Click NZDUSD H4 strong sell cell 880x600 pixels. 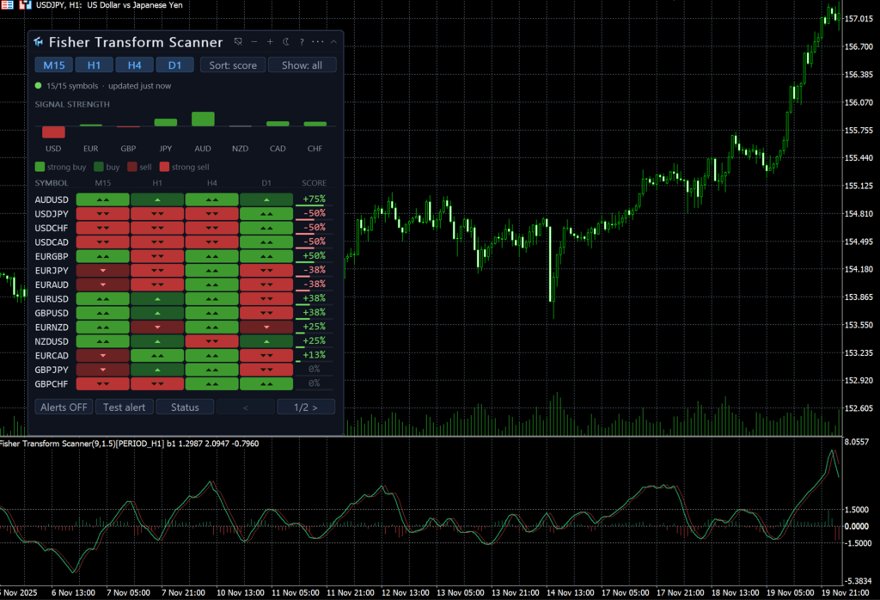click(x=212, y=341)
